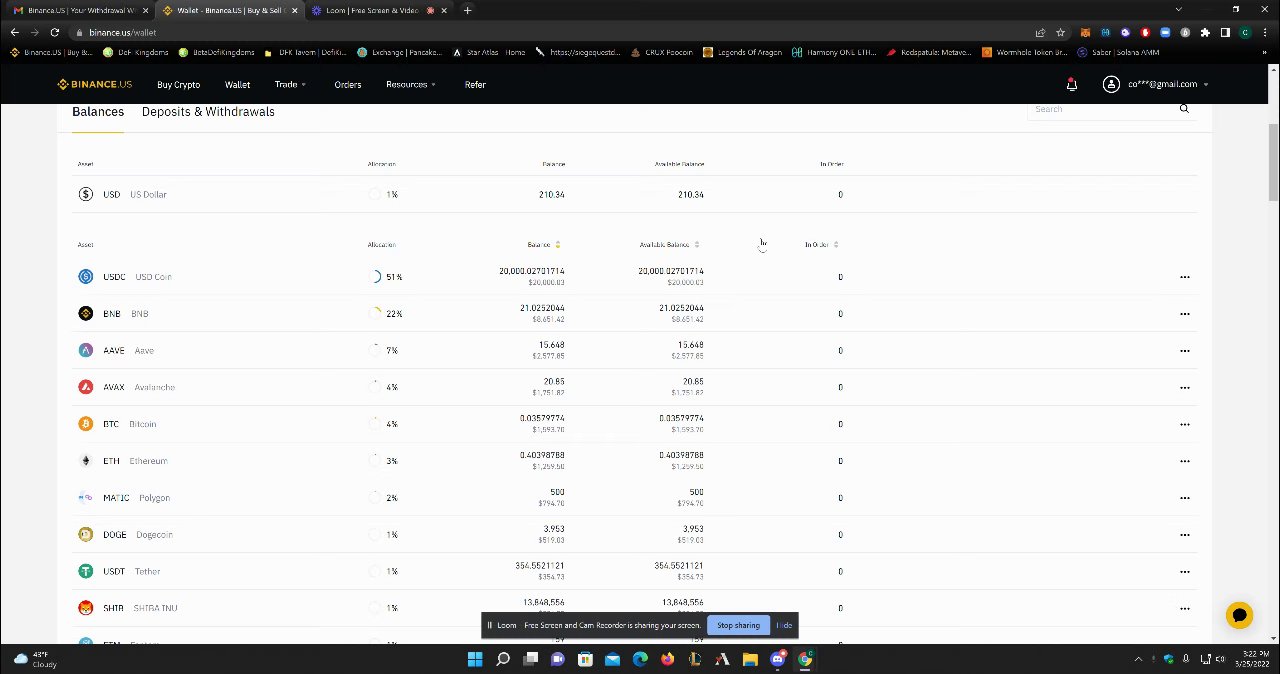
Task: Show hidden system tray icons
Action: 1138,659
